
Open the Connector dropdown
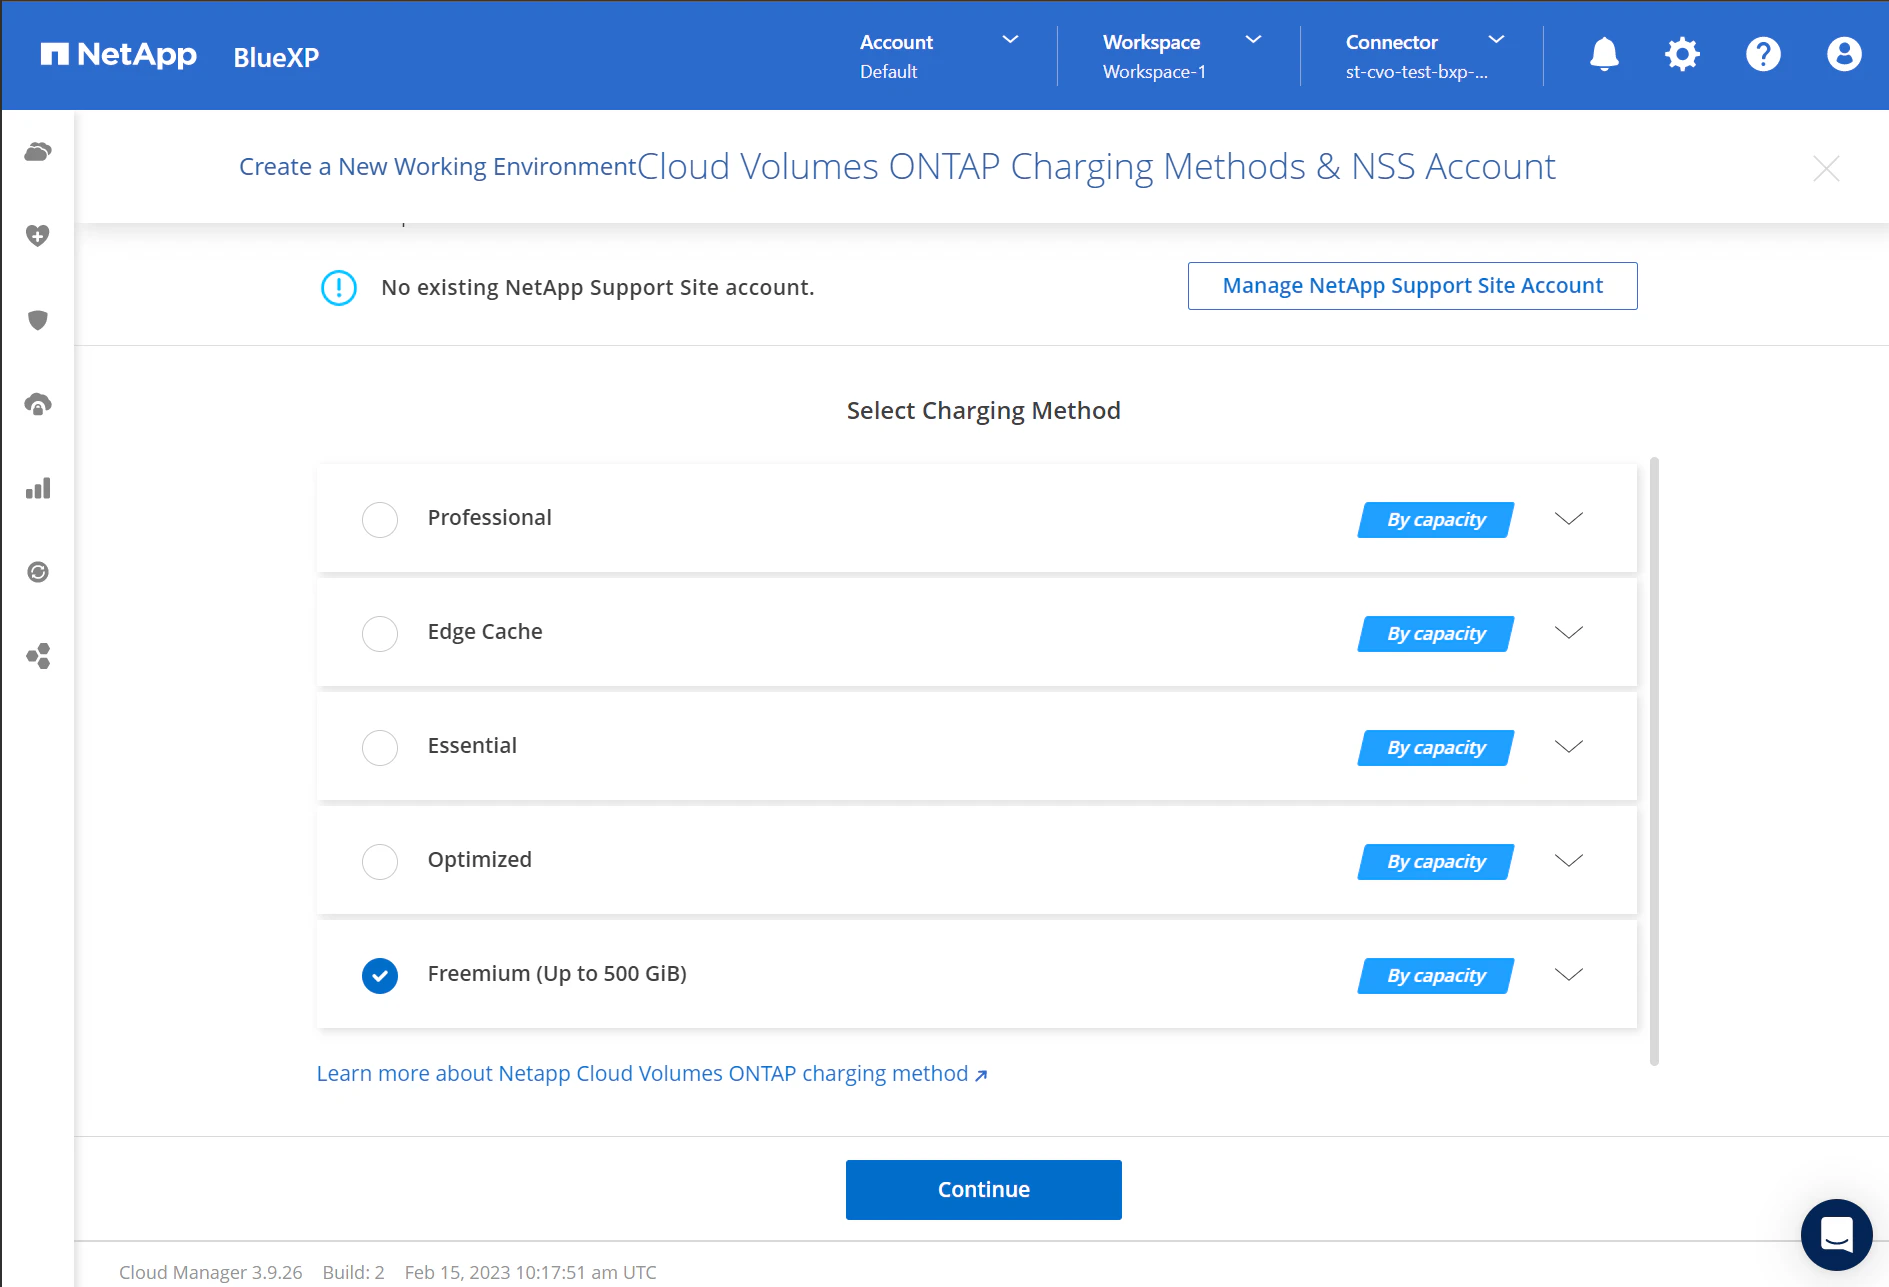click(x=1425, y=56)
